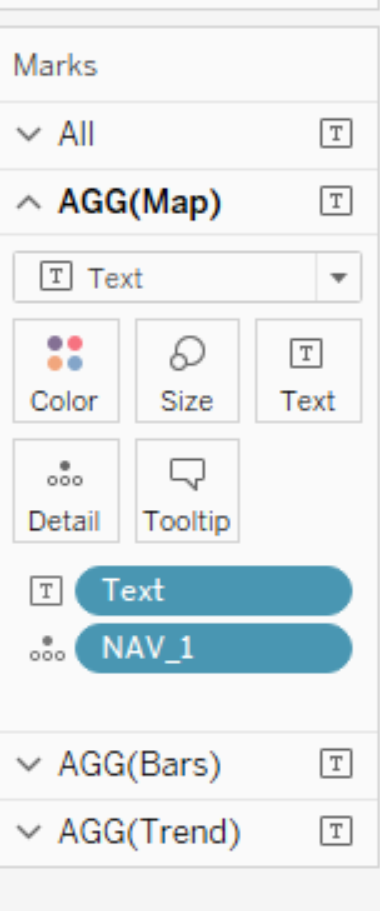380x911 pixels.
Task: Open the Tooltip marks card
Action: (x=187, y=490)
